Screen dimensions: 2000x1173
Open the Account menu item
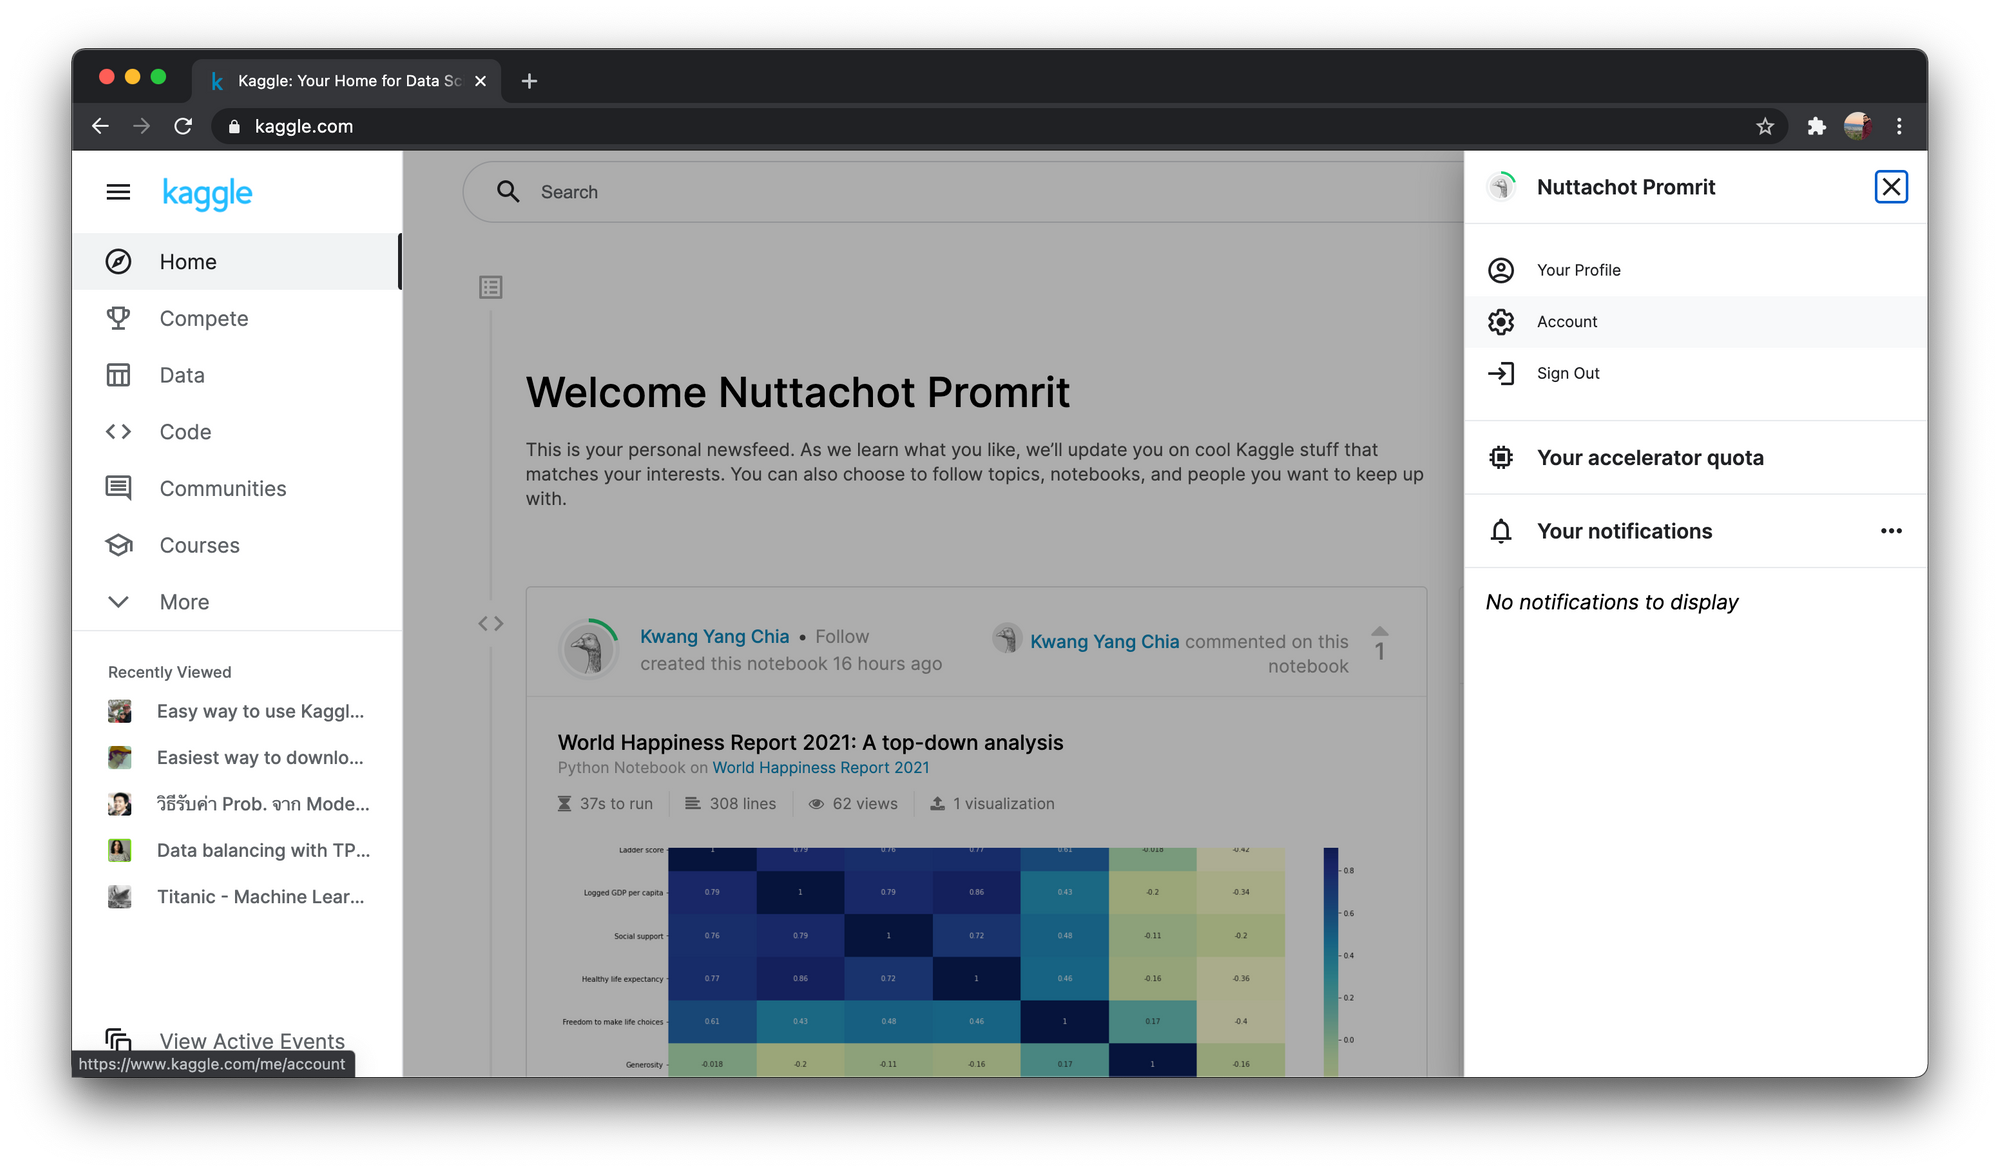(x=1696, y=322)
